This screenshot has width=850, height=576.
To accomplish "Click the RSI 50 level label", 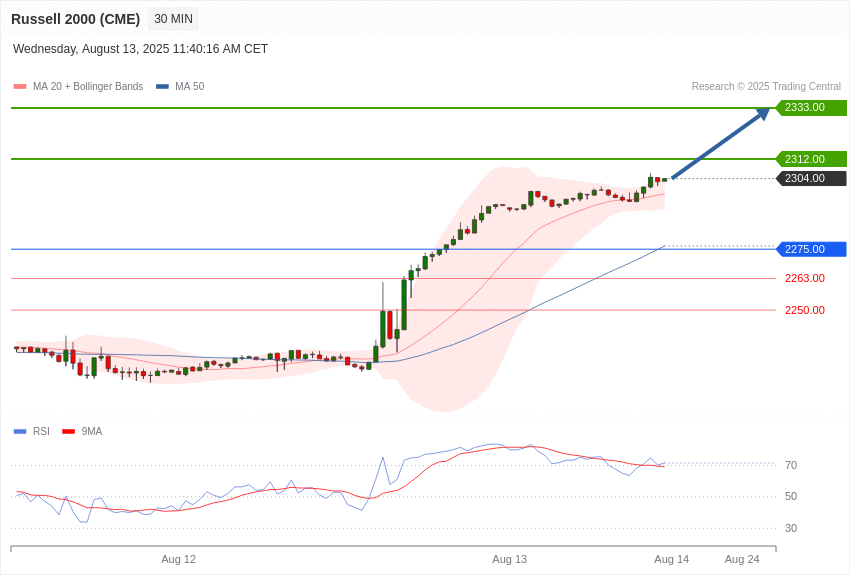I will coord(791,497).
